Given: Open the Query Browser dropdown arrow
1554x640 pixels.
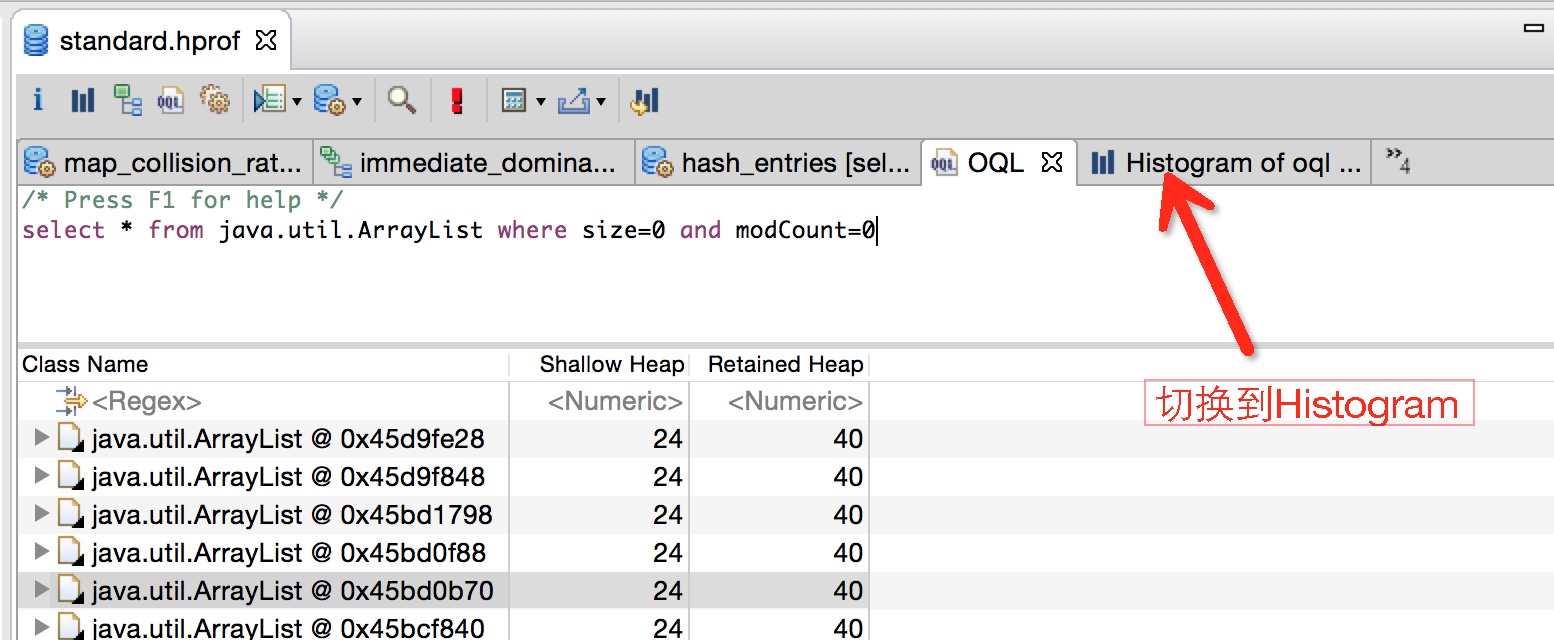Looking at the screenshot, I should [x=357, y=102].
